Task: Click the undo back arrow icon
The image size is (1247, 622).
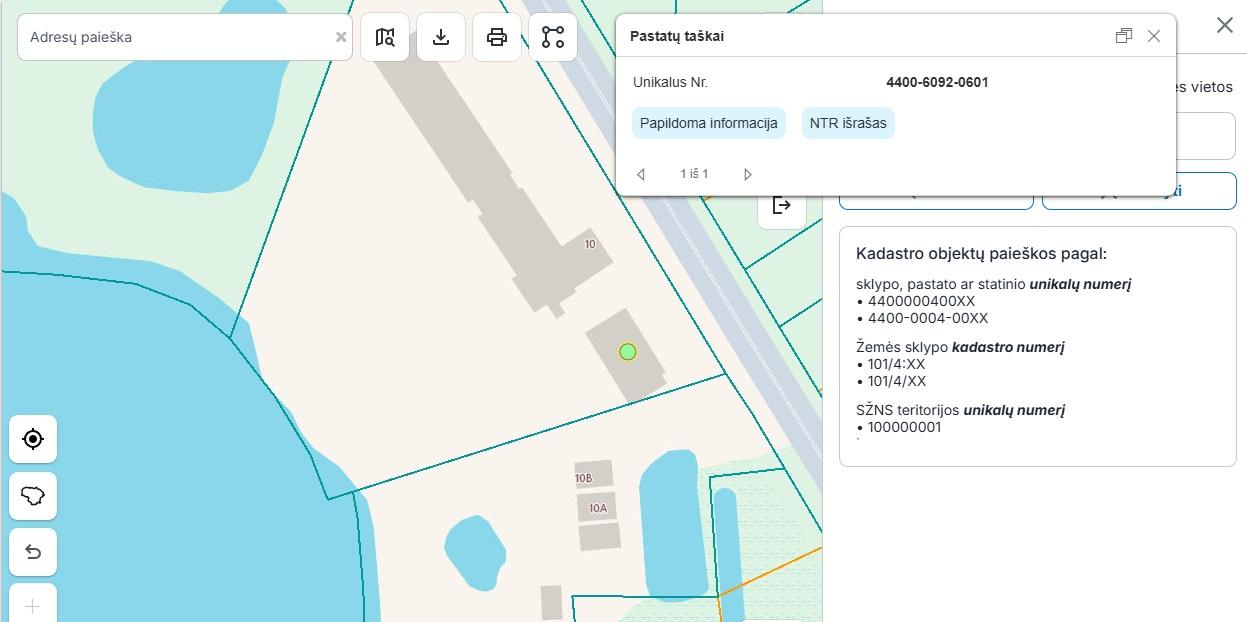Action: click(x=33, y=552)
